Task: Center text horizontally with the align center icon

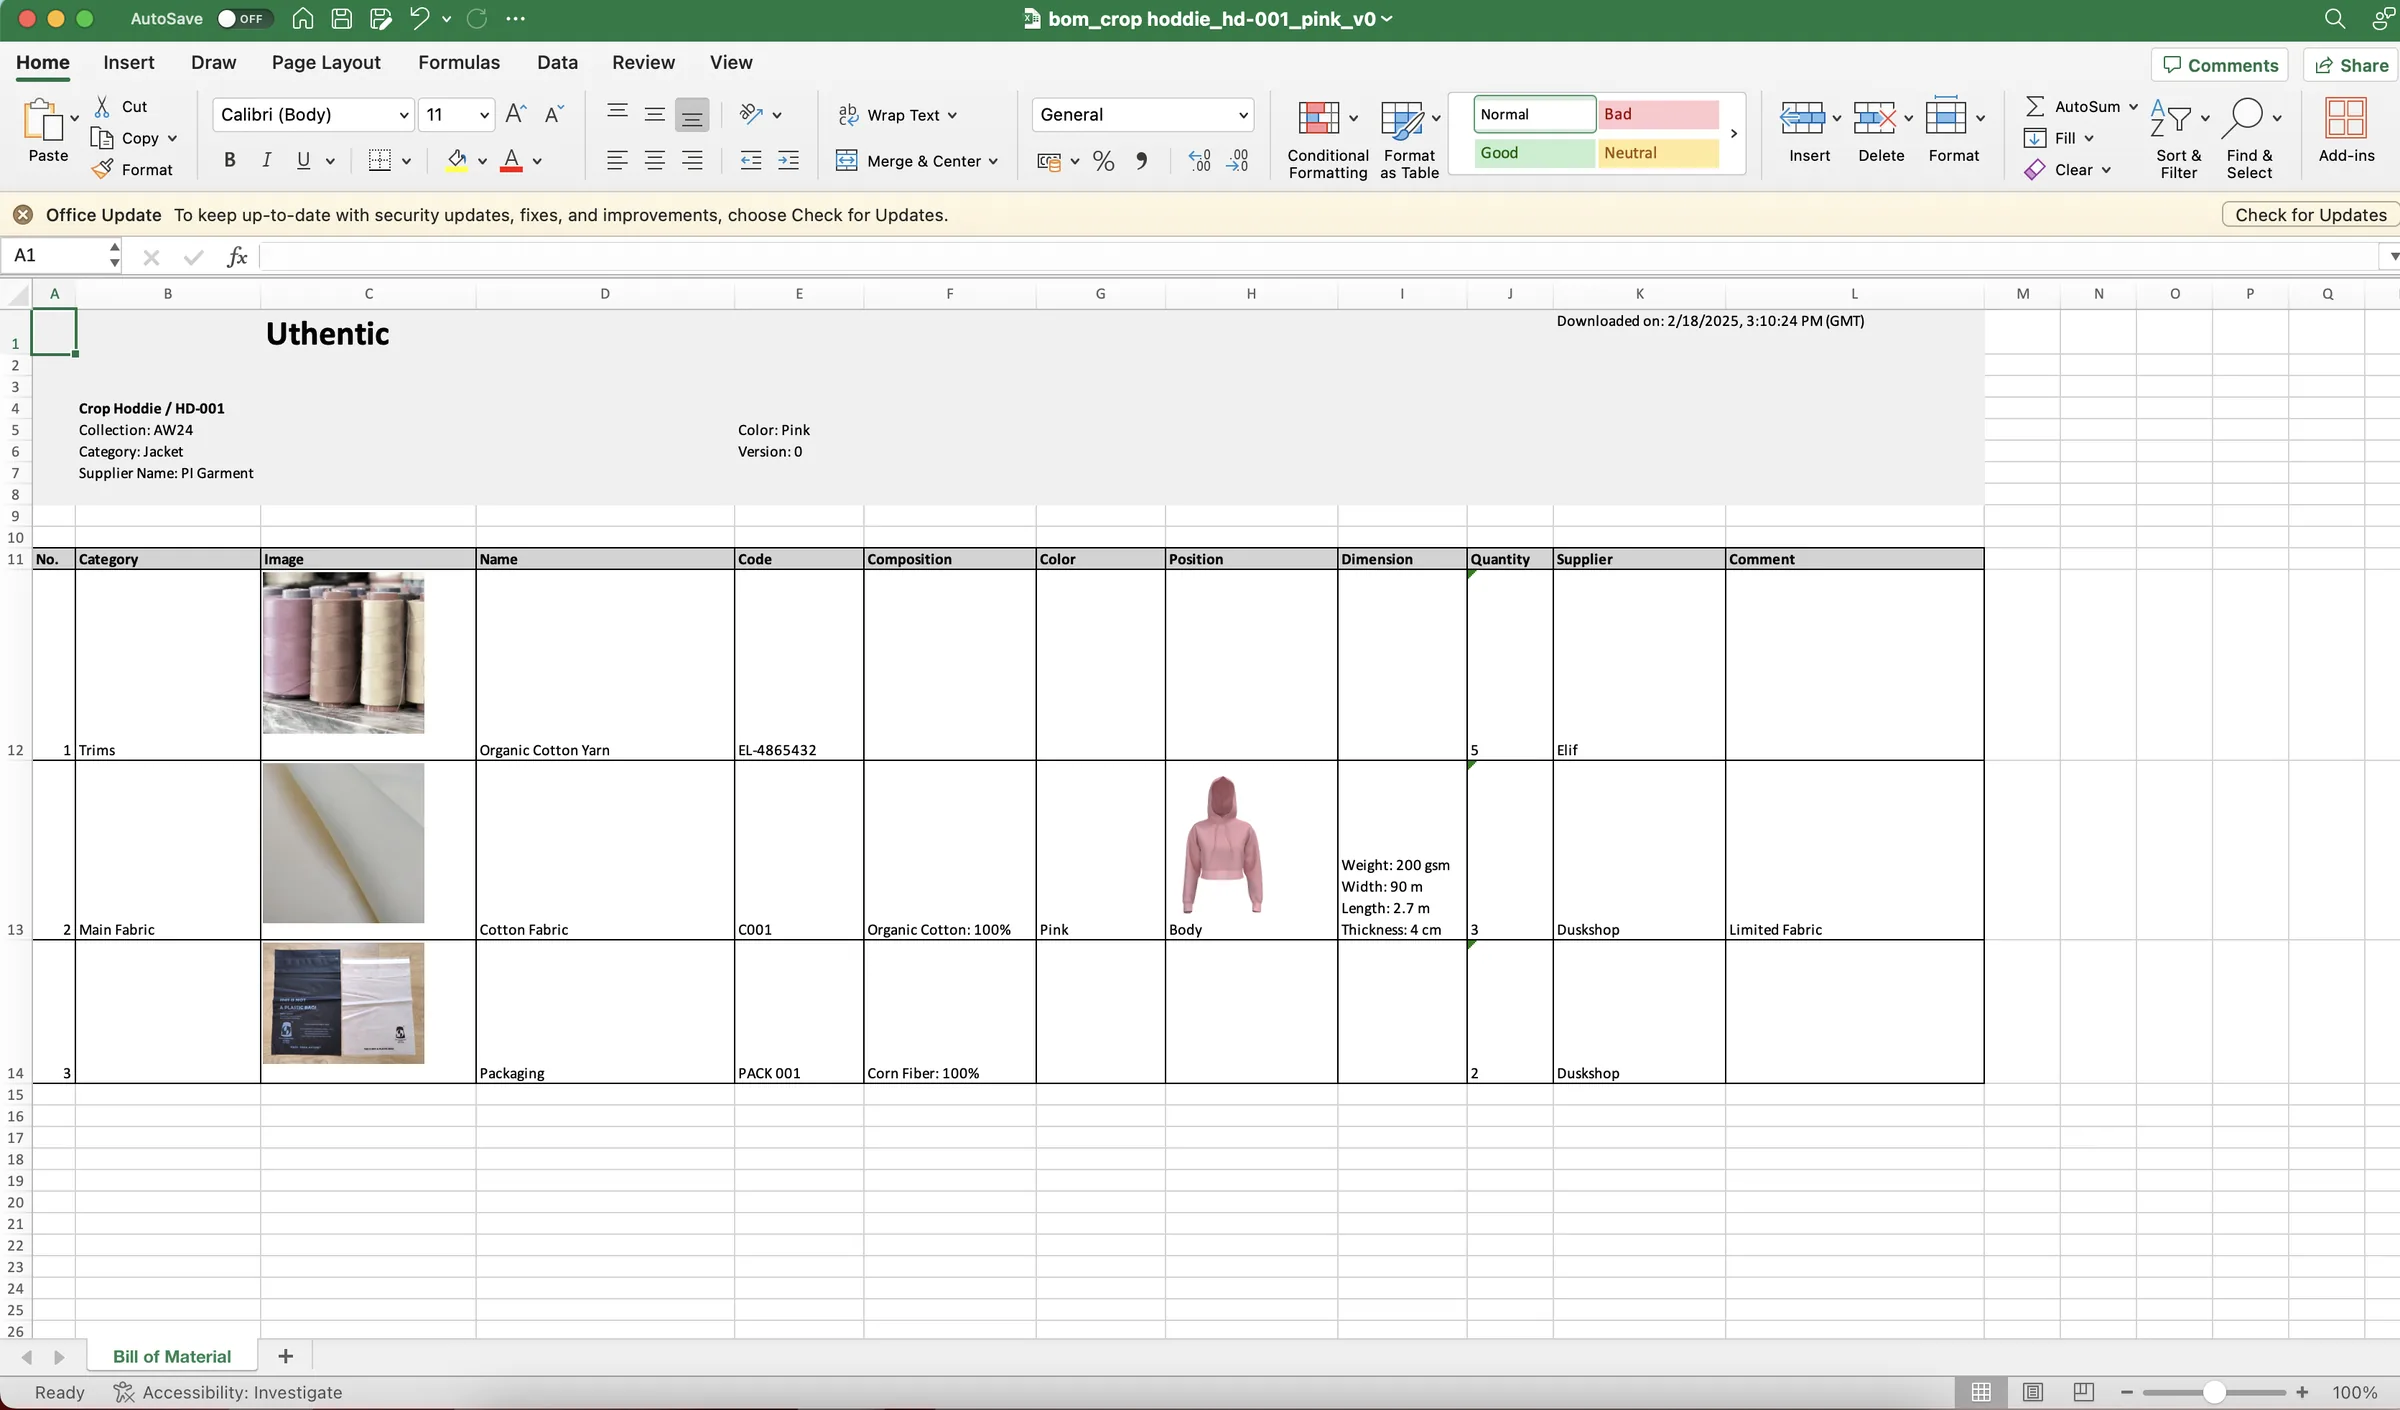Action: pos(655,160)
